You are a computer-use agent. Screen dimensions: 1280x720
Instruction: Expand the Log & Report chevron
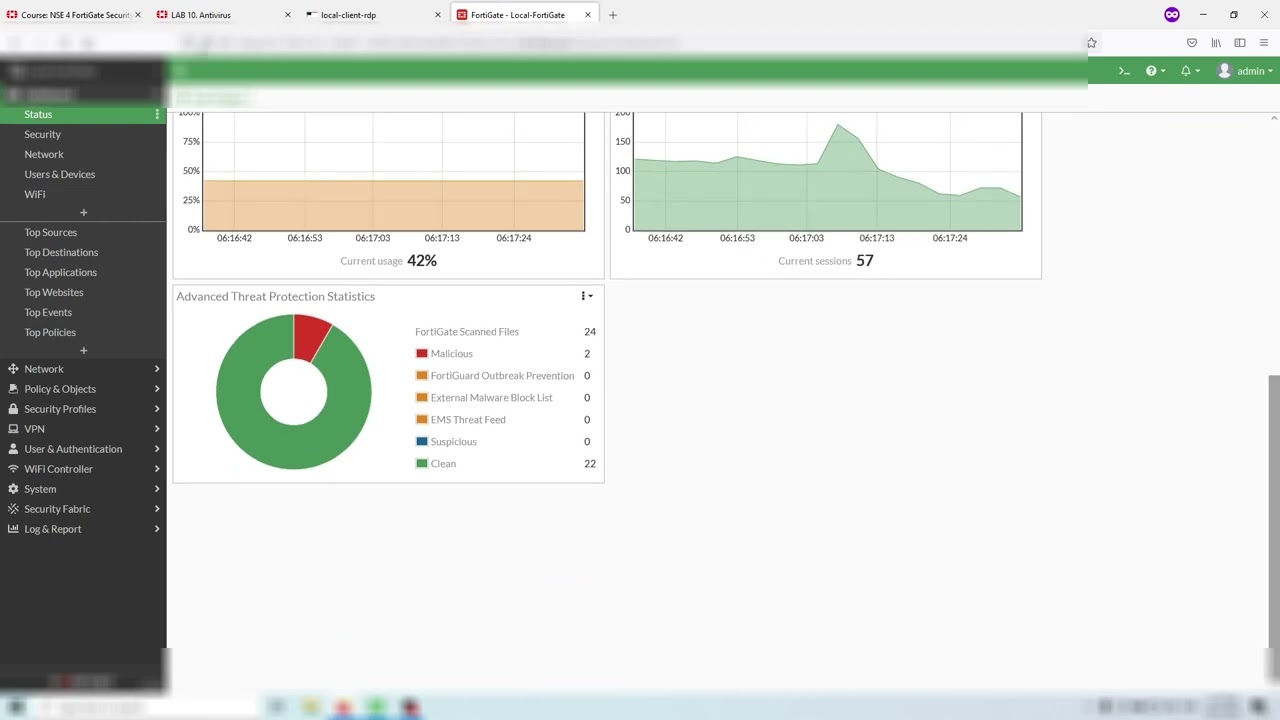(x=157, y=529)
